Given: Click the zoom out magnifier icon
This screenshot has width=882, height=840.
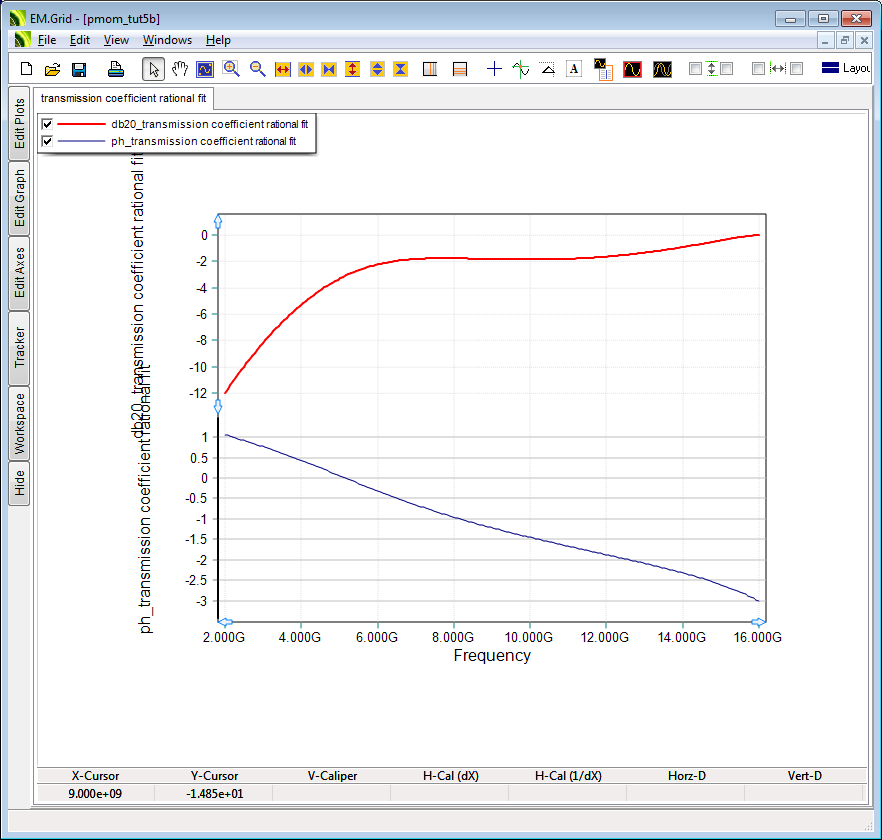Looking at the screenshot, I should (x=257, y=69).
